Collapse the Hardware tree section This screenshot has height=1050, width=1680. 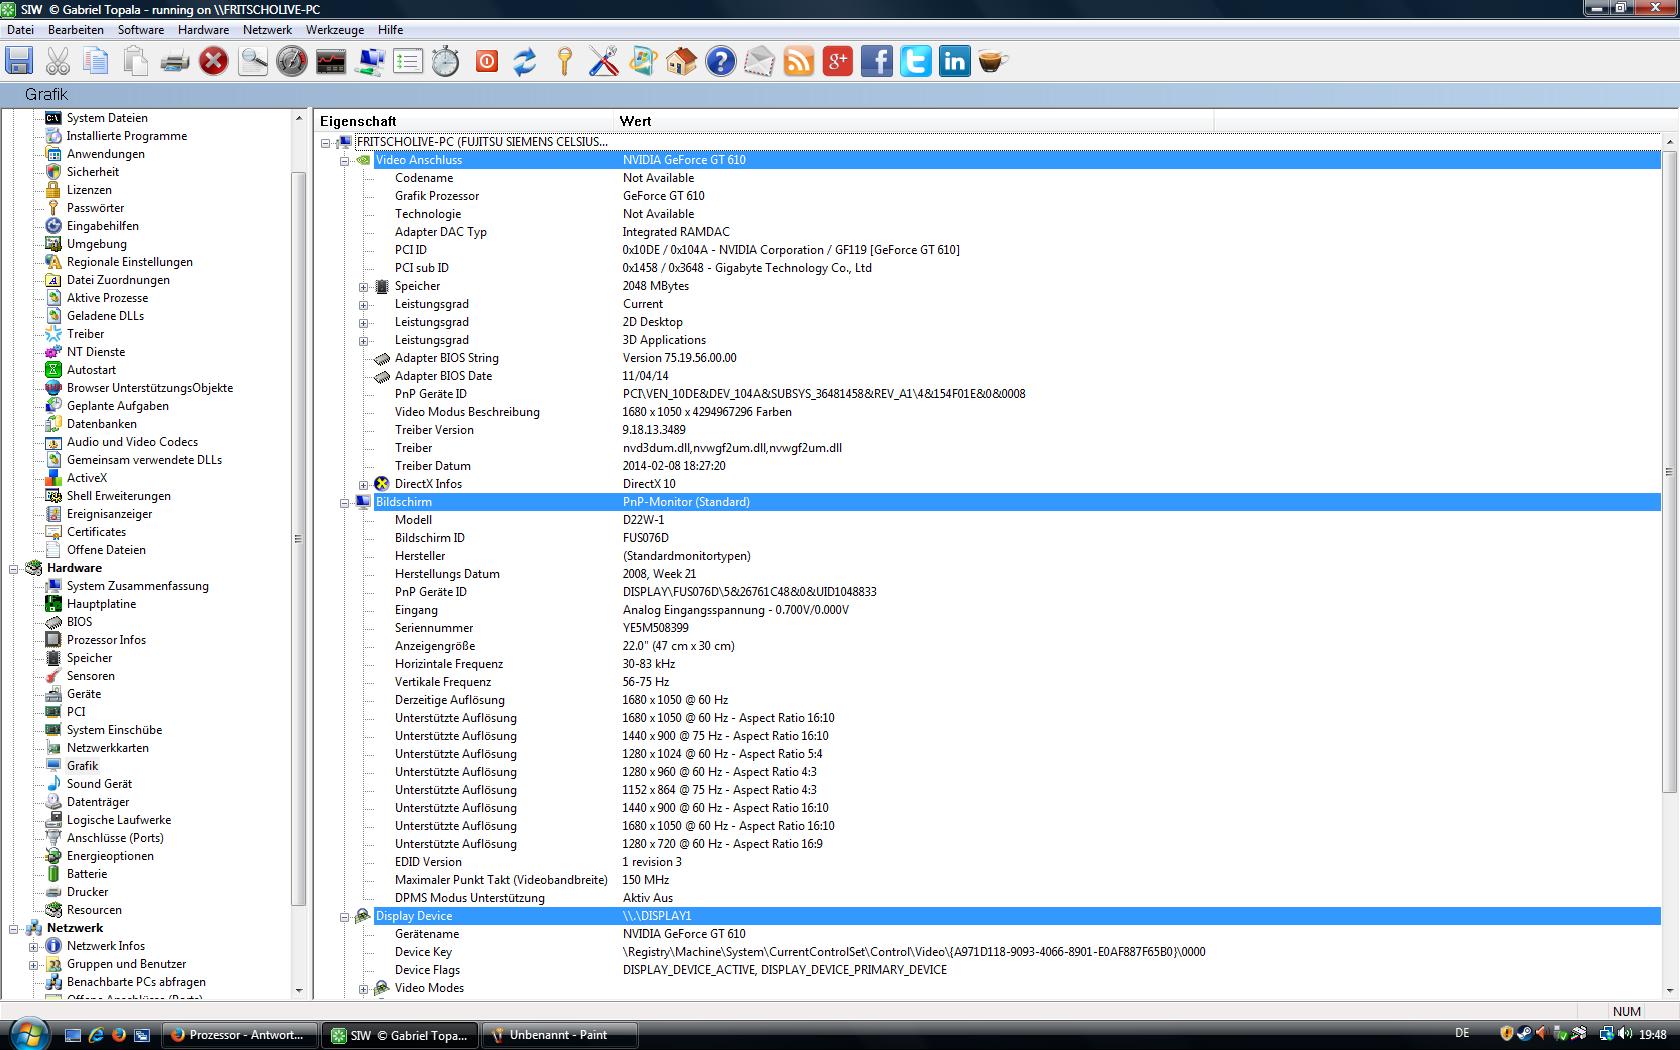(14, 568)
